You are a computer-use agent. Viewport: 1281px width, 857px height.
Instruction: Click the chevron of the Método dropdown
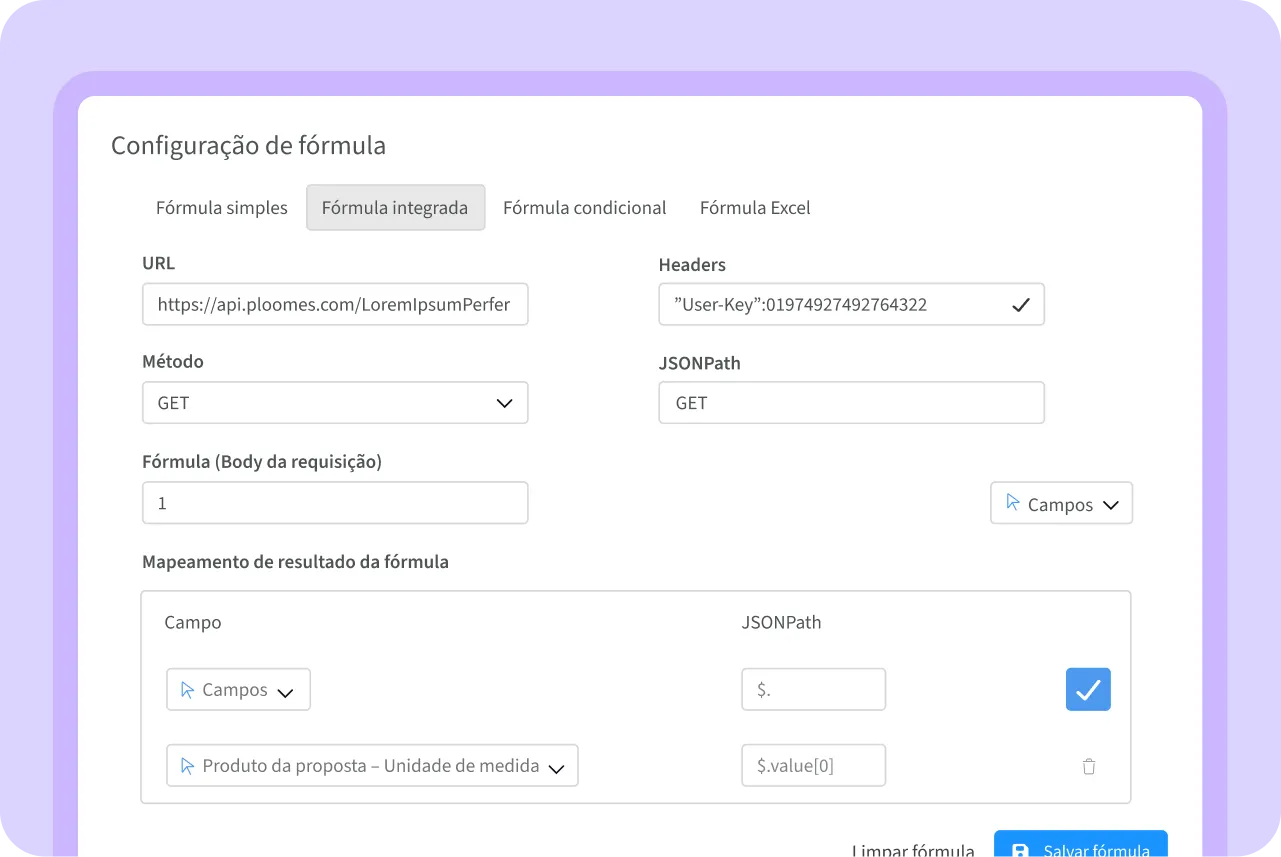(x=504, y=403)
